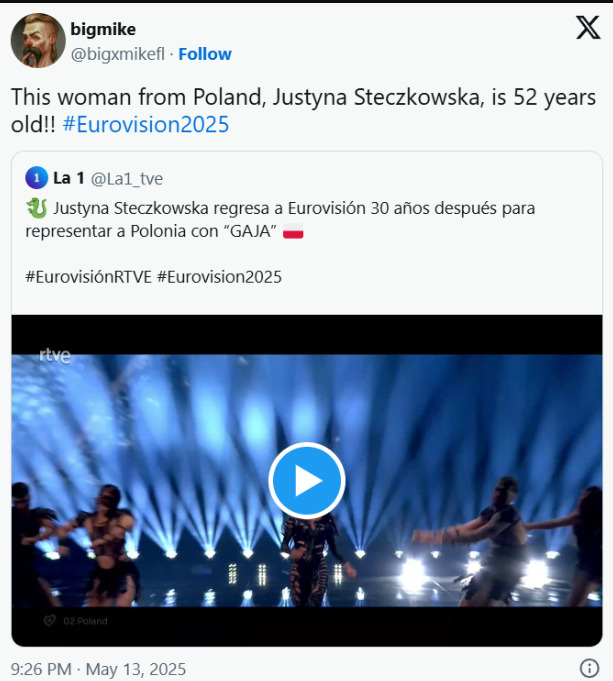Click the rtve watermark on video

[x=55, y=354]
